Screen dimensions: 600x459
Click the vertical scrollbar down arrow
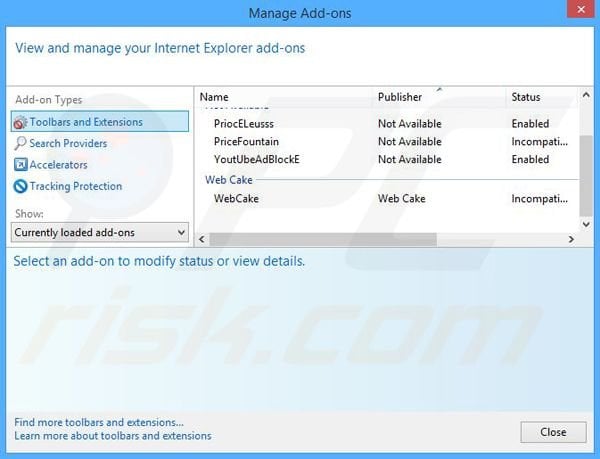click(586, 225)
